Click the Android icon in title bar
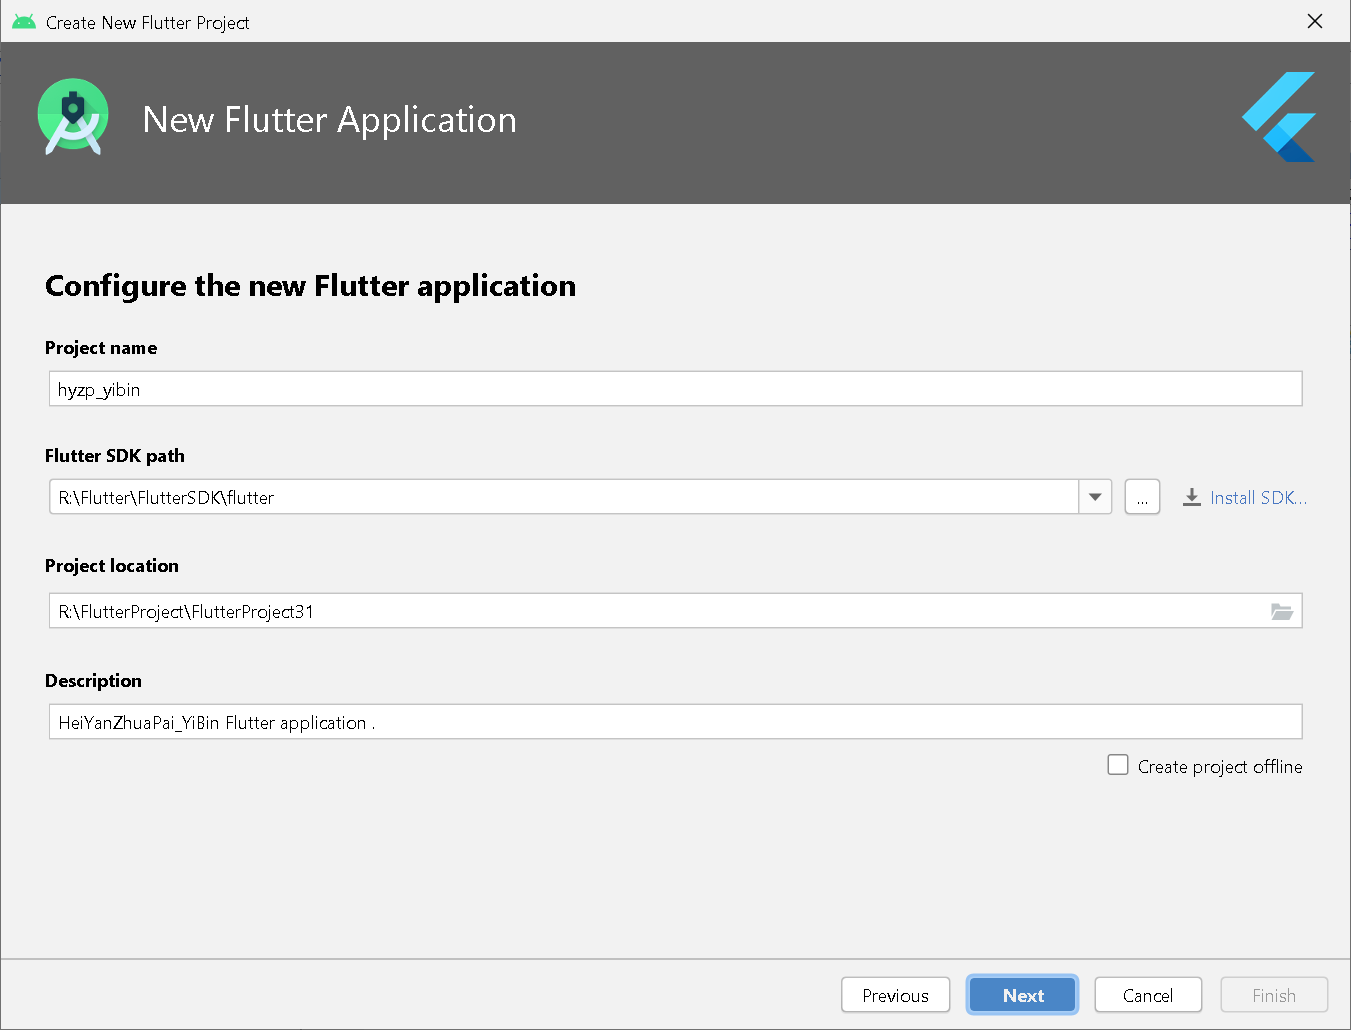 [24, 22]
